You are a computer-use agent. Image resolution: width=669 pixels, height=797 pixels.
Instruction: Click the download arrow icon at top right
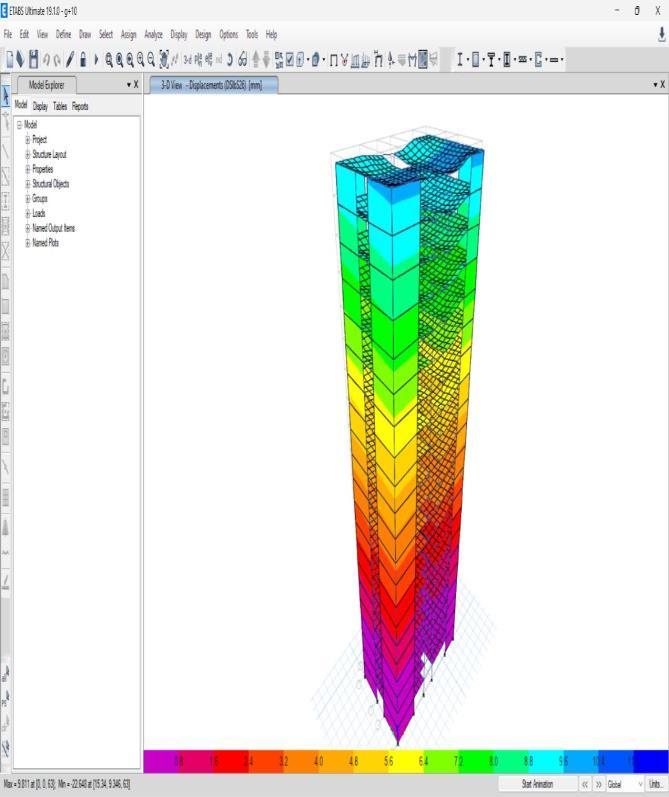661,35
